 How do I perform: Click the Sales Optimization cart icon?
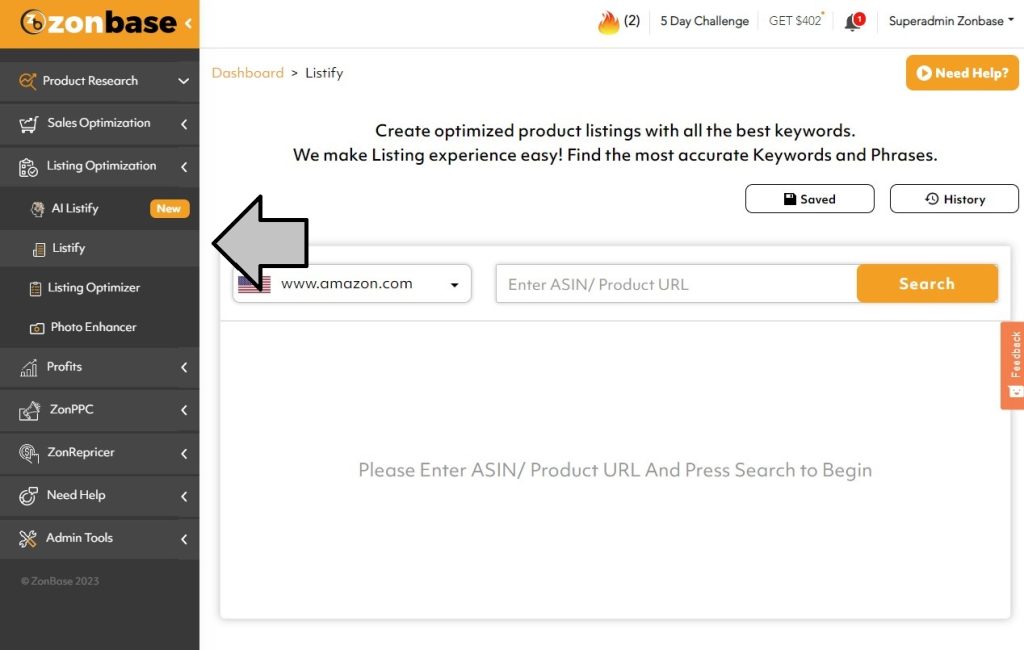coord(28,123)
